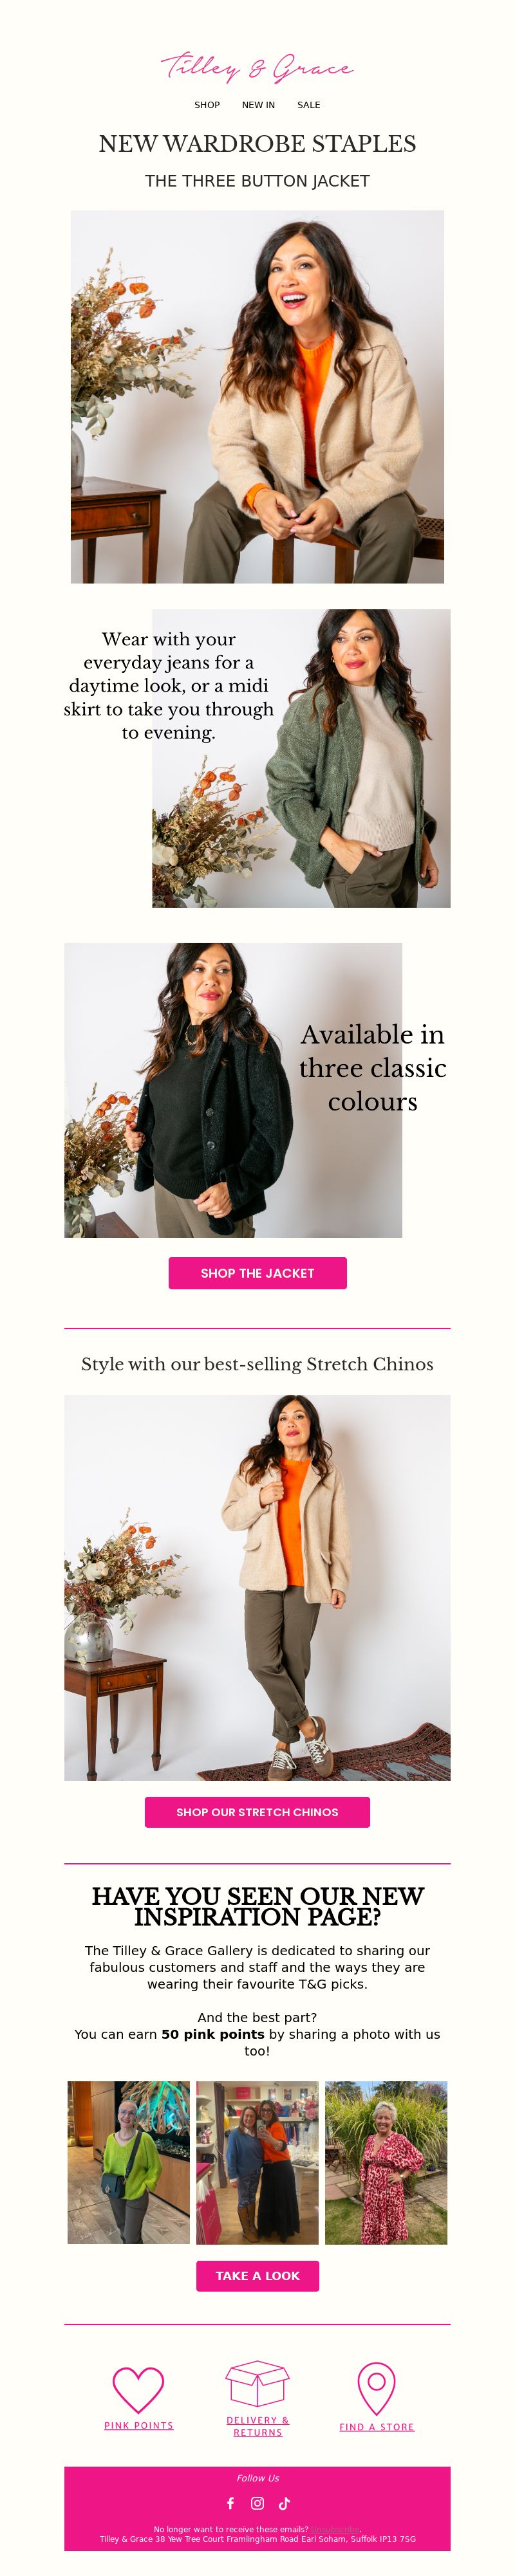Open the TikTok icon in footer
515x2576 pixels.
tap(284, 2503)
